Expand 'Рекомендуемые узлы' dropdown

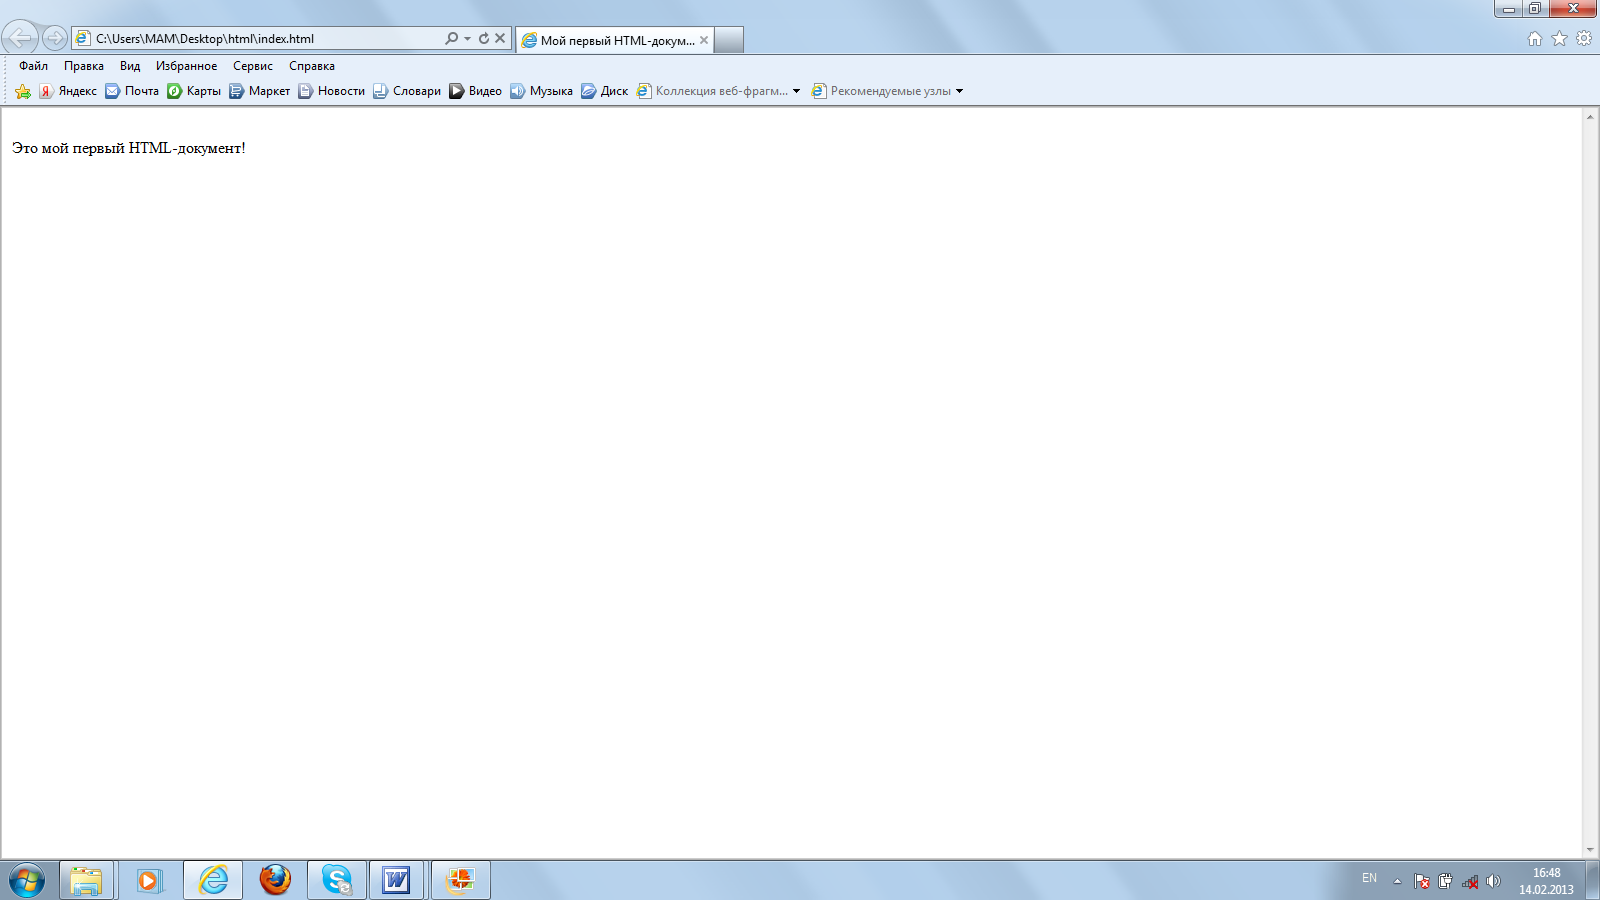tap(959, 91)
